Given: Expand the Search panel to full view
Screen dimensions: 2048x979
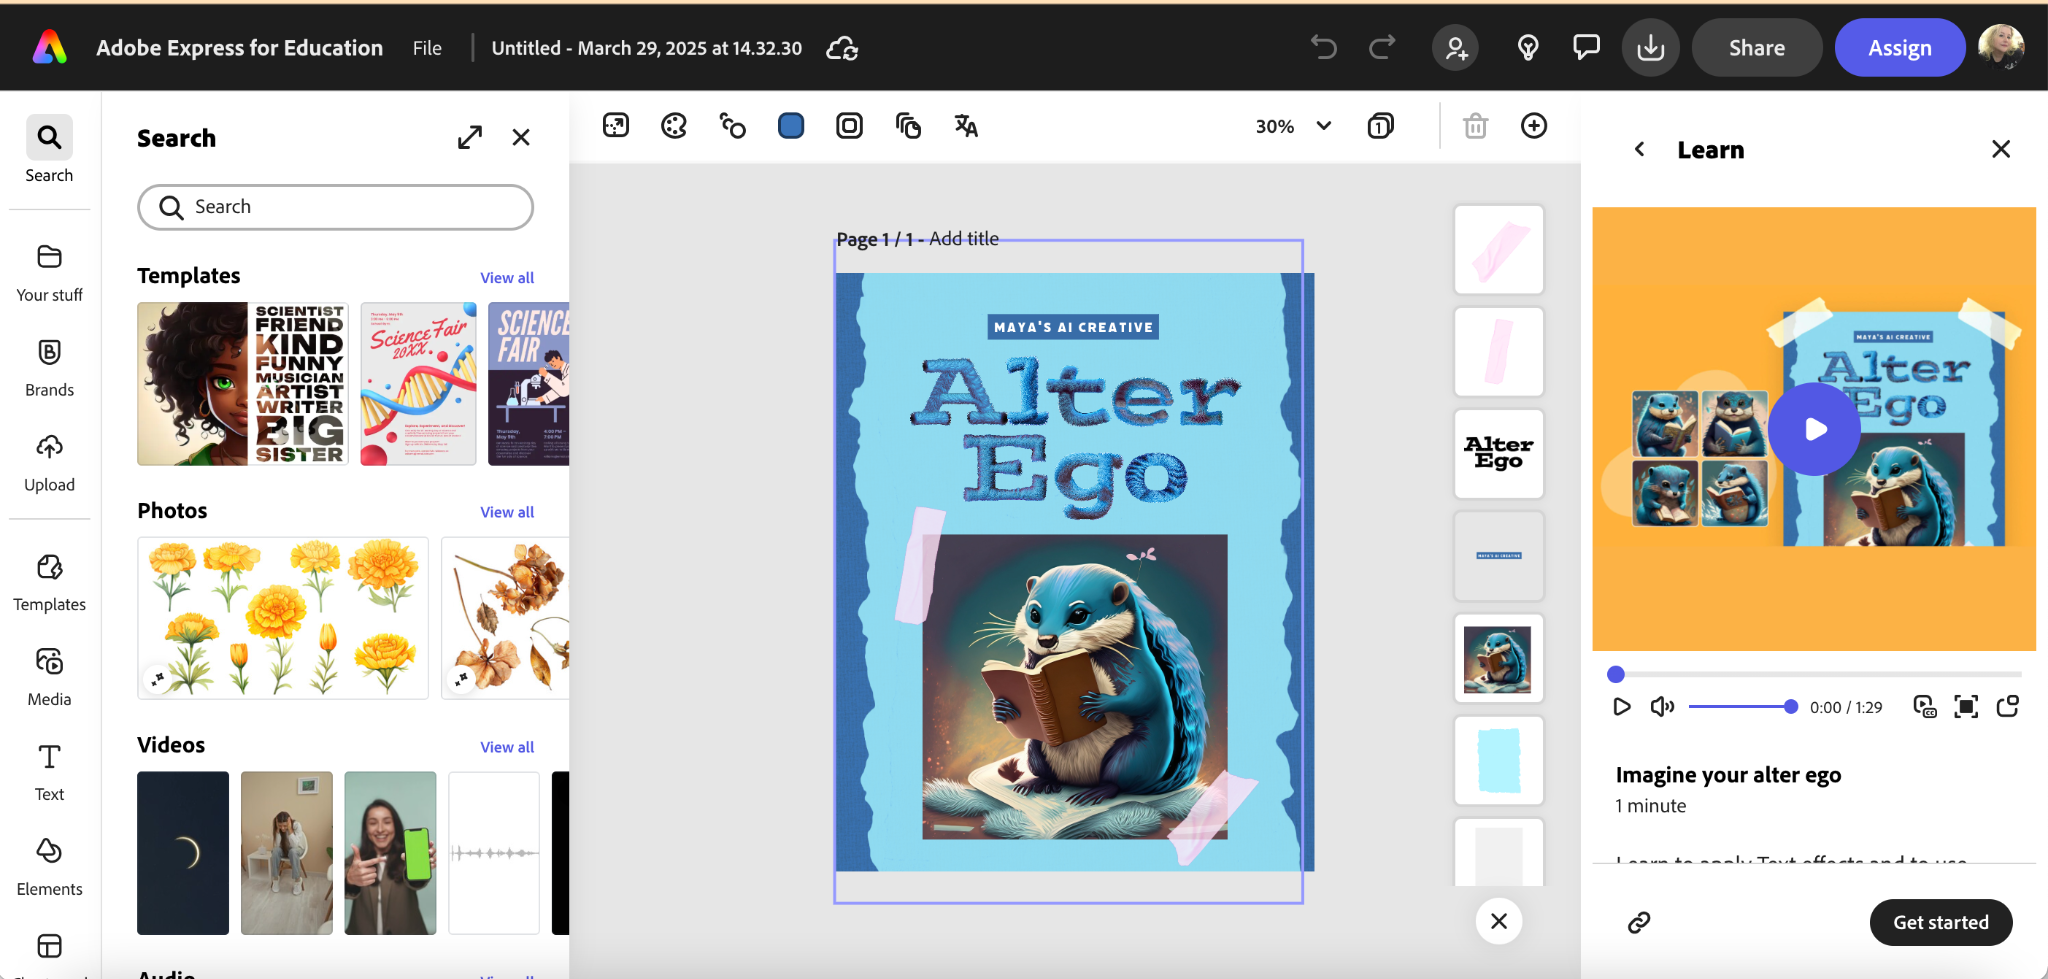Looking at the screenshot, I should (x=470, y=138).
